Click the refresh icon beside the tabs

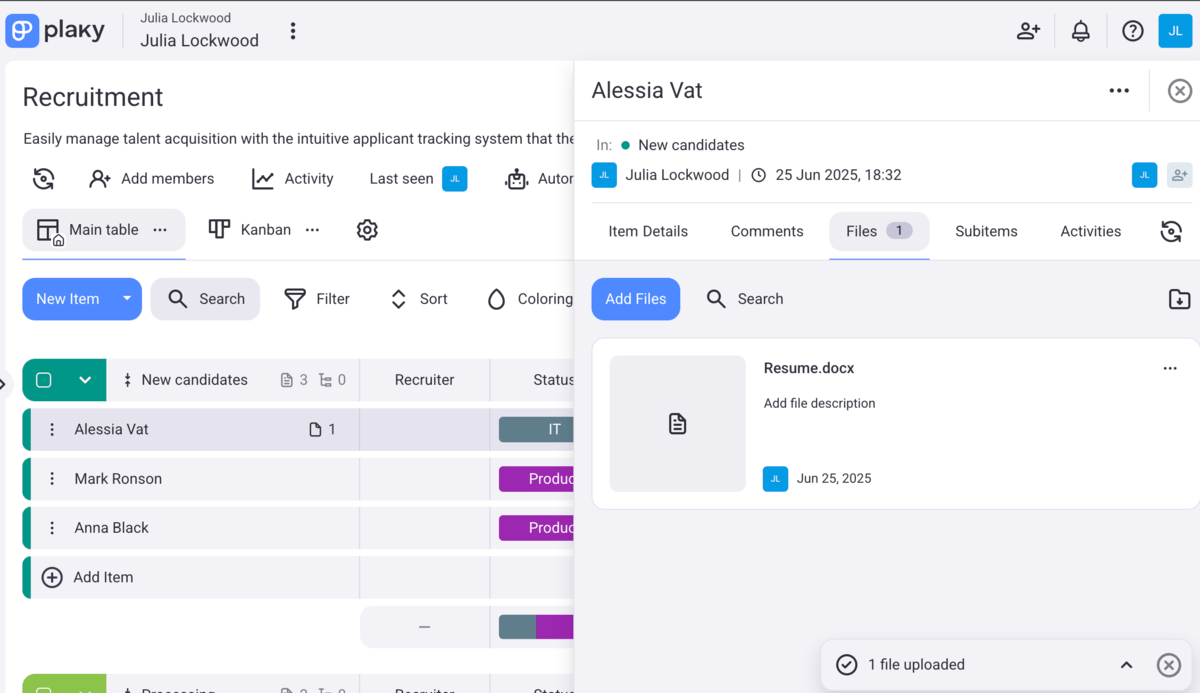tap(1171, 231)
